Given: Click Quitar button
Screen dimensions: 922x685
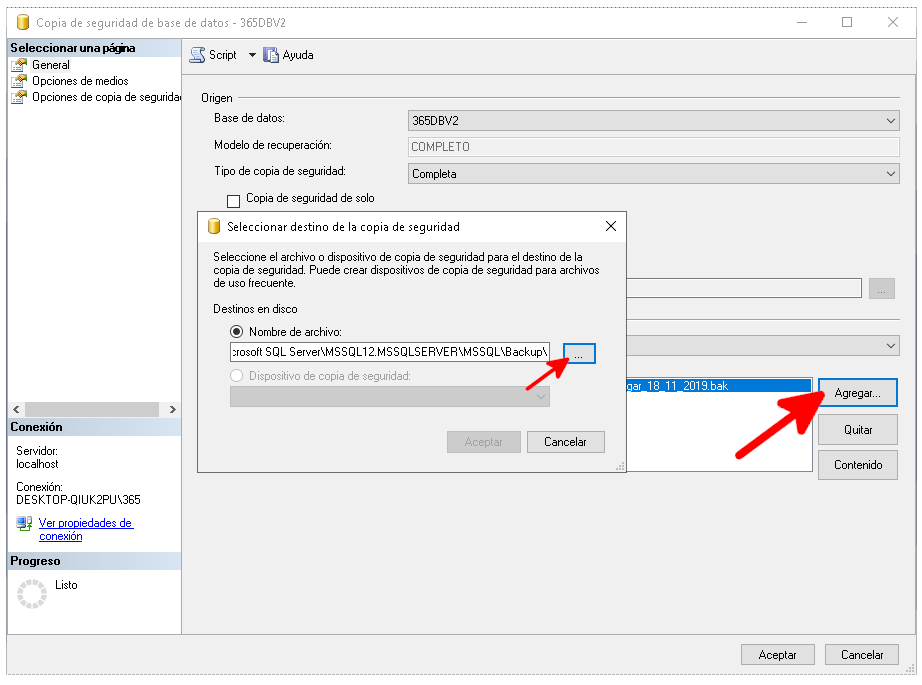Looking at the screenshot, I should 857,430.
